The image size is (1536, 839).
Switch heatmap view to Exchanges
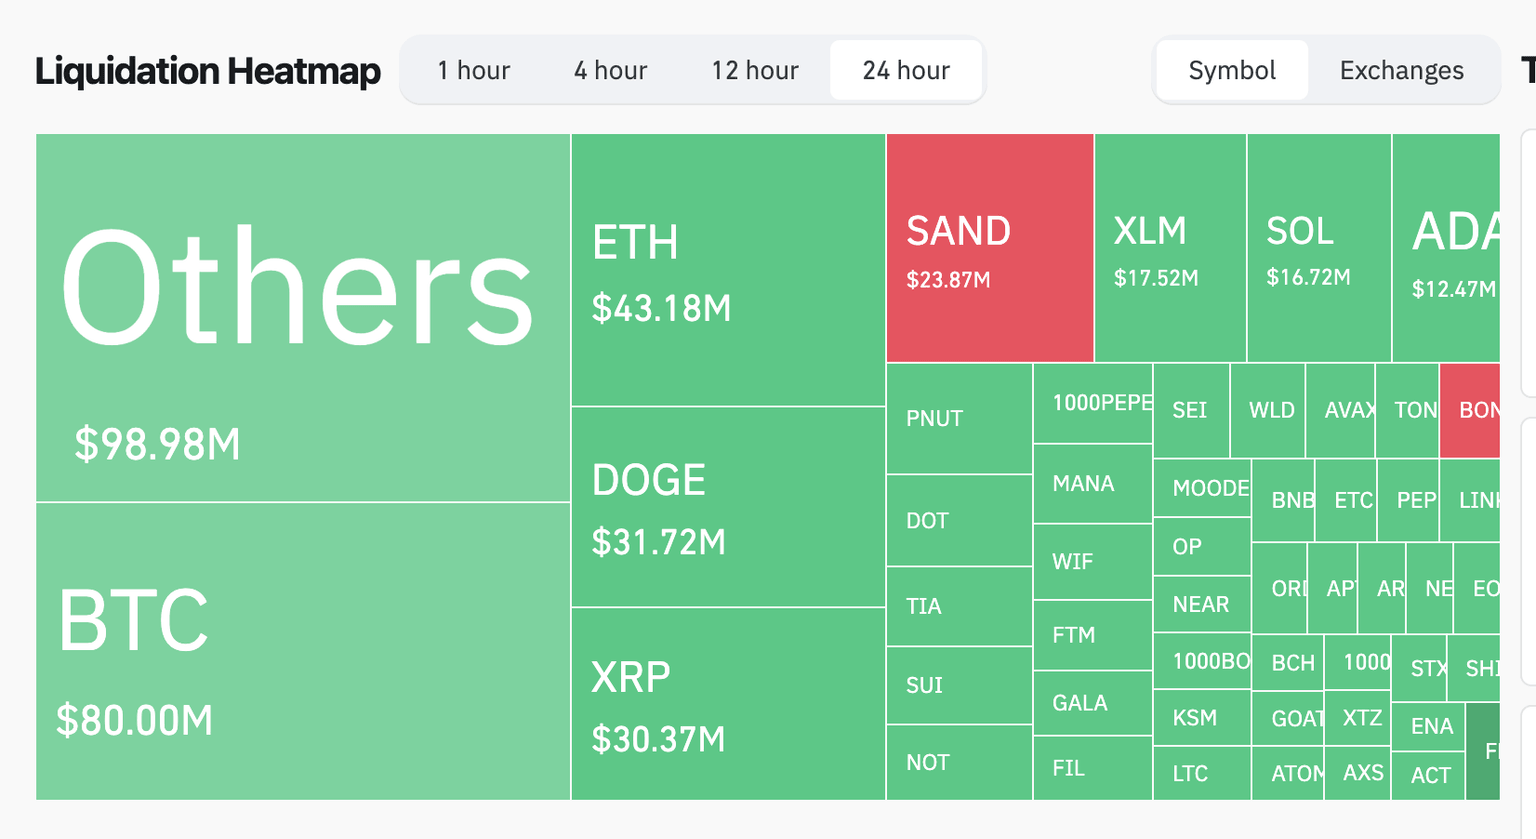pos(1401,70)
